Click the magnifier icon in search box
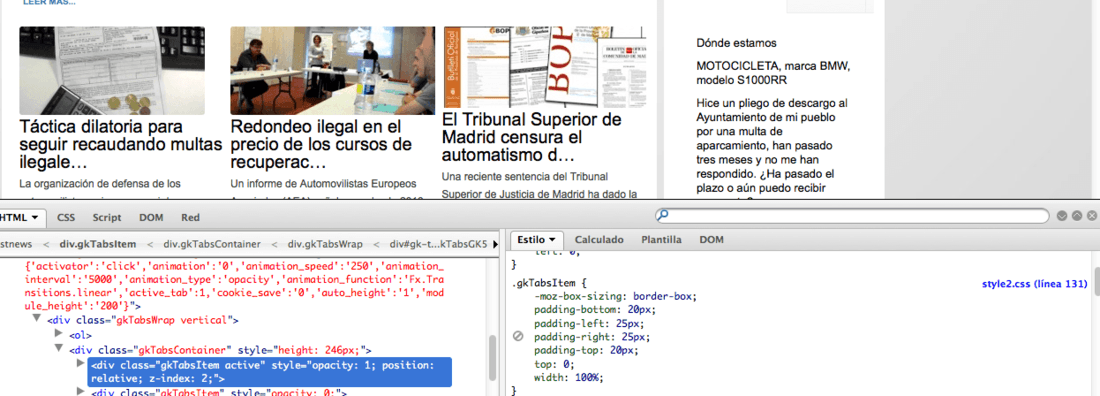Viewport: 1100px width, 396px height. (x=662, y=215)
